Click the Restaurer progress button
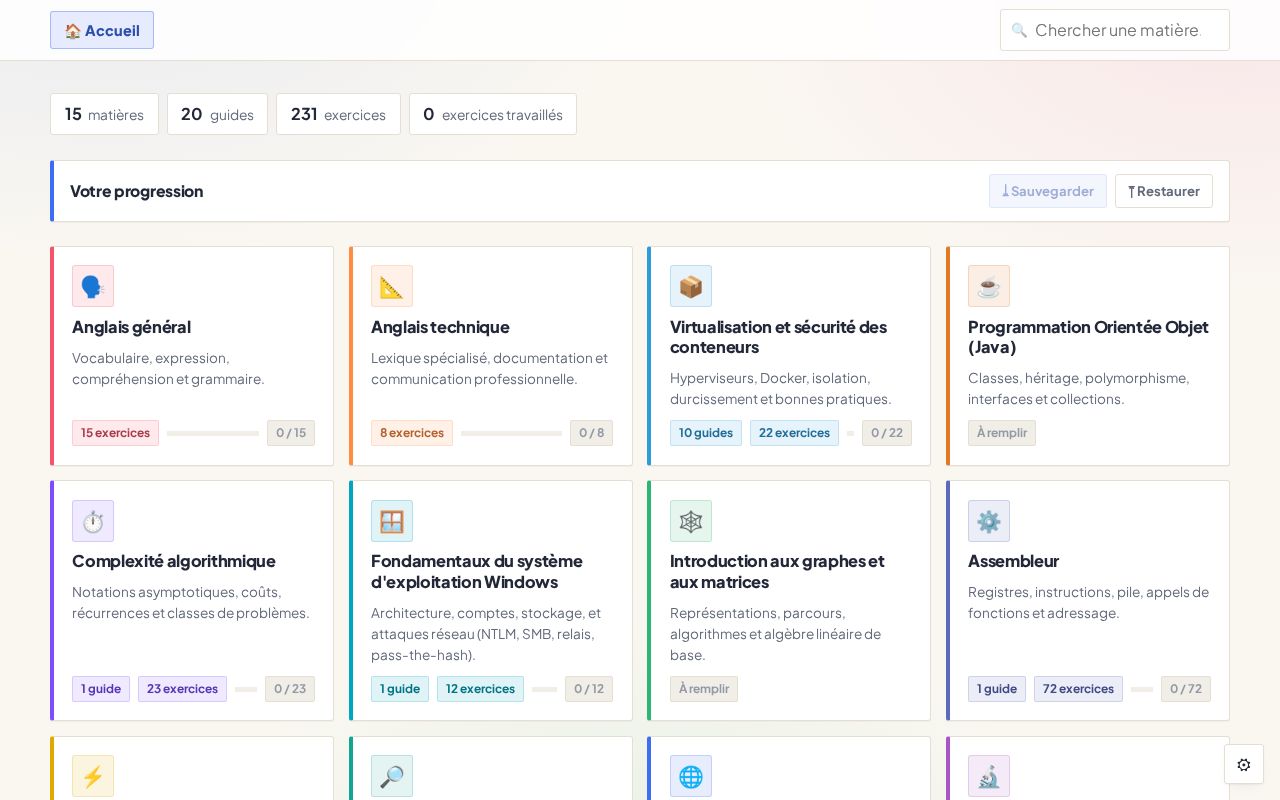The height and width of the screenshot is (800, 1280). click(1164, 191)
